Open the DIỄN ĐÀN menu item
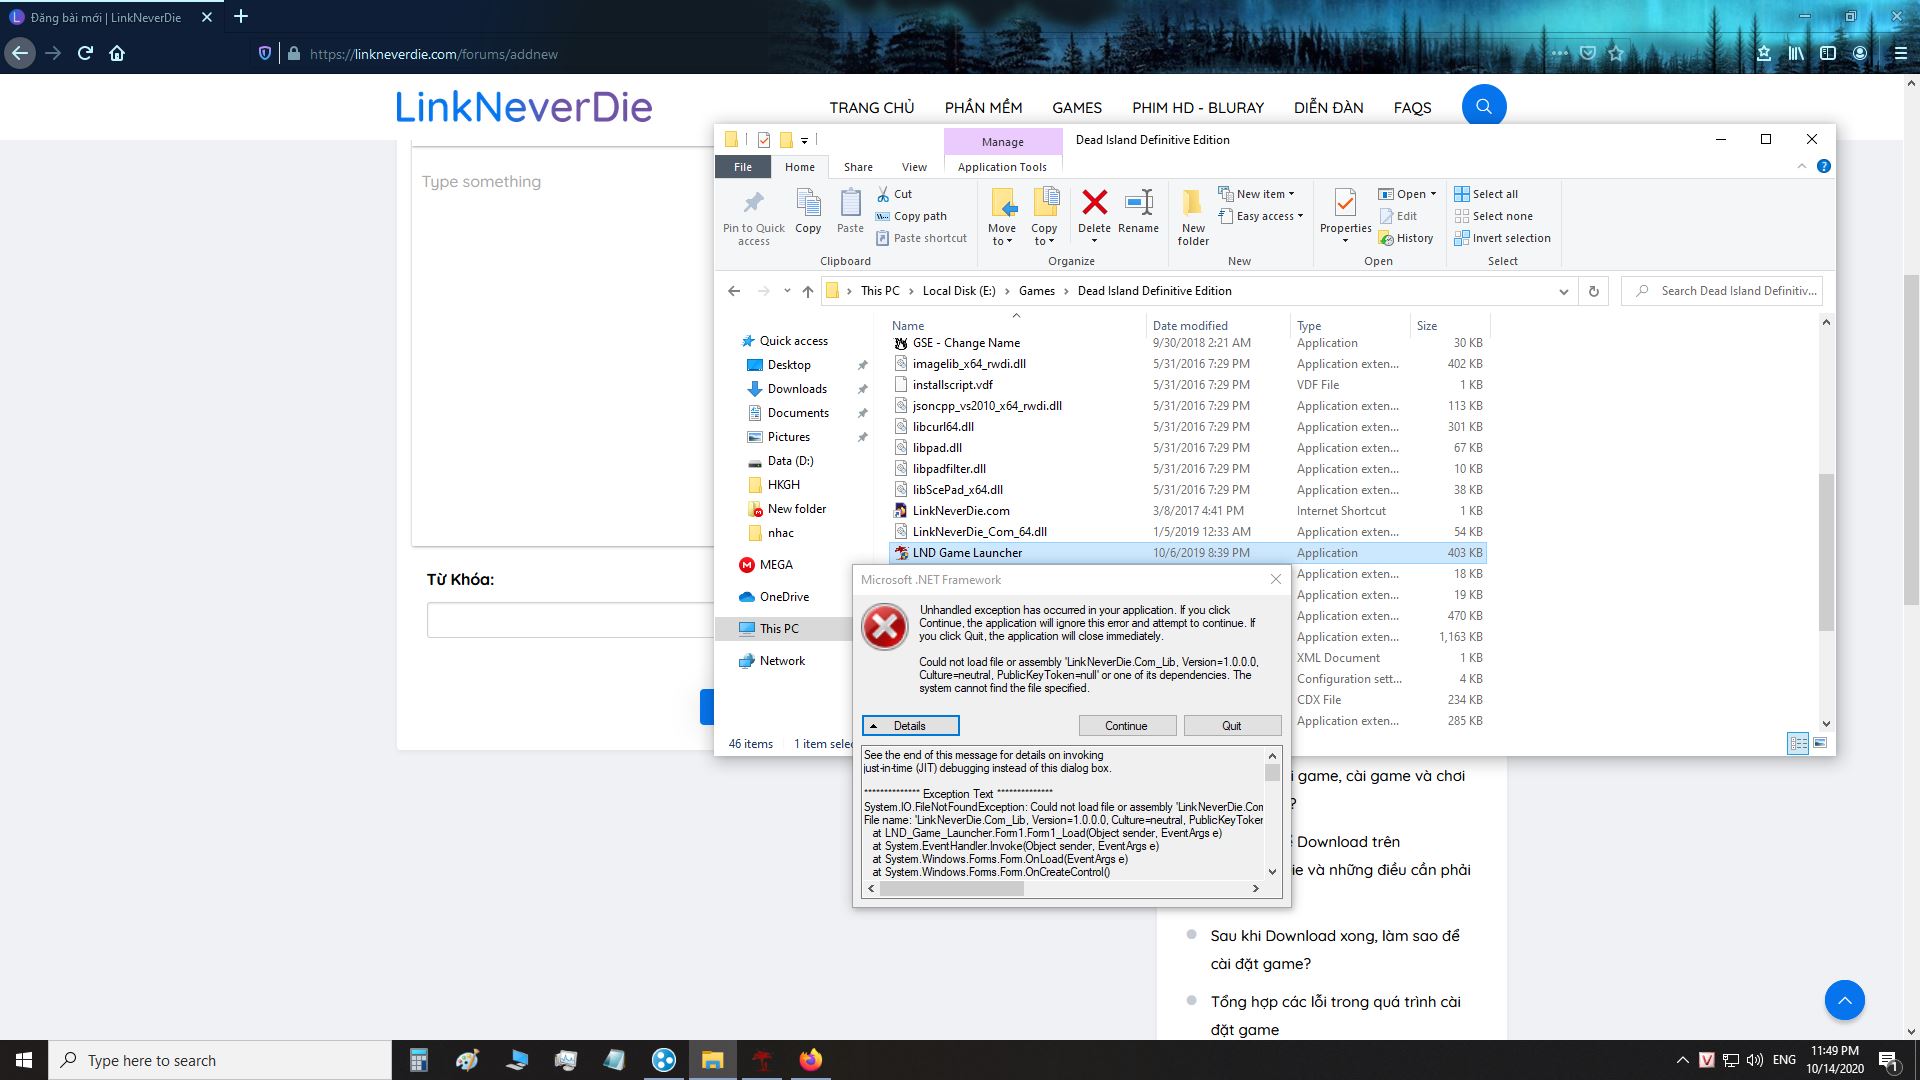 [x=1328, y=107]
